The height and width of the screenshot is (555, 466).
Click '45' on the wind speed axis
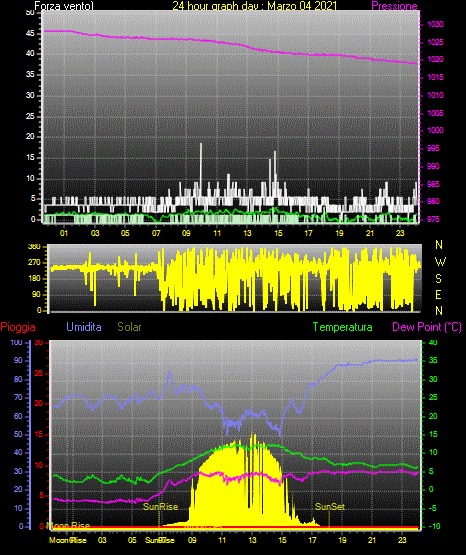[30, 34]
